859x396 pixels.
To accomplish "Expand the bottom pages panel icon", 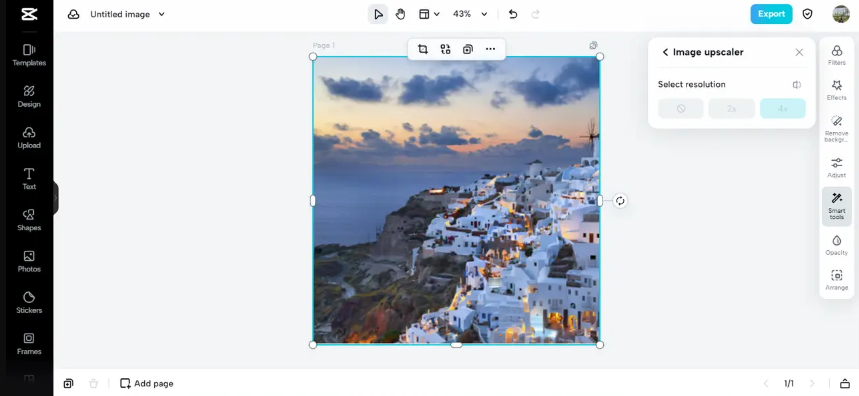I will [x=845, y=383].
